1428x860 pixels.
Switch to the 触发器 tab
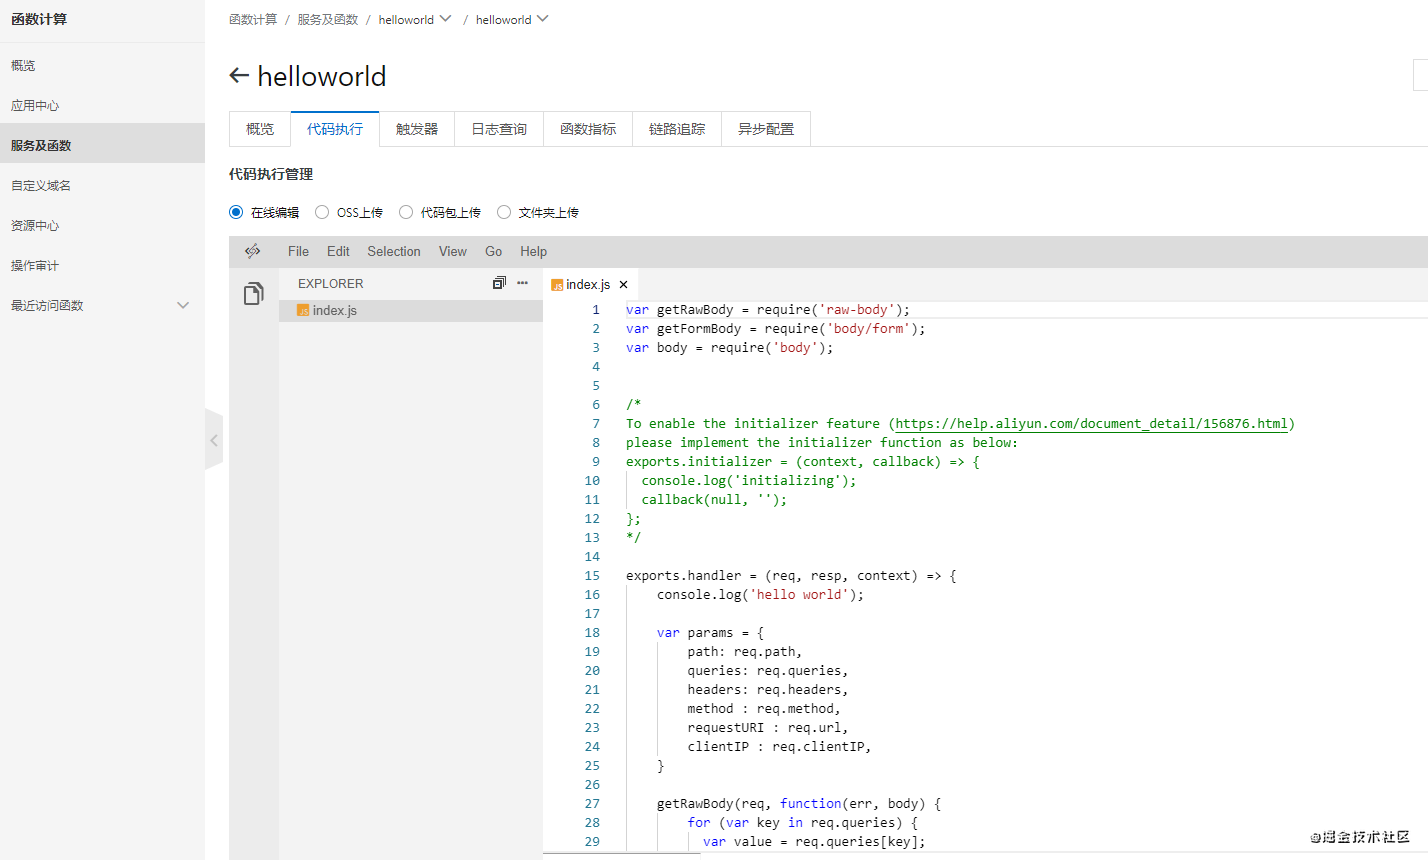click(417, 129)
